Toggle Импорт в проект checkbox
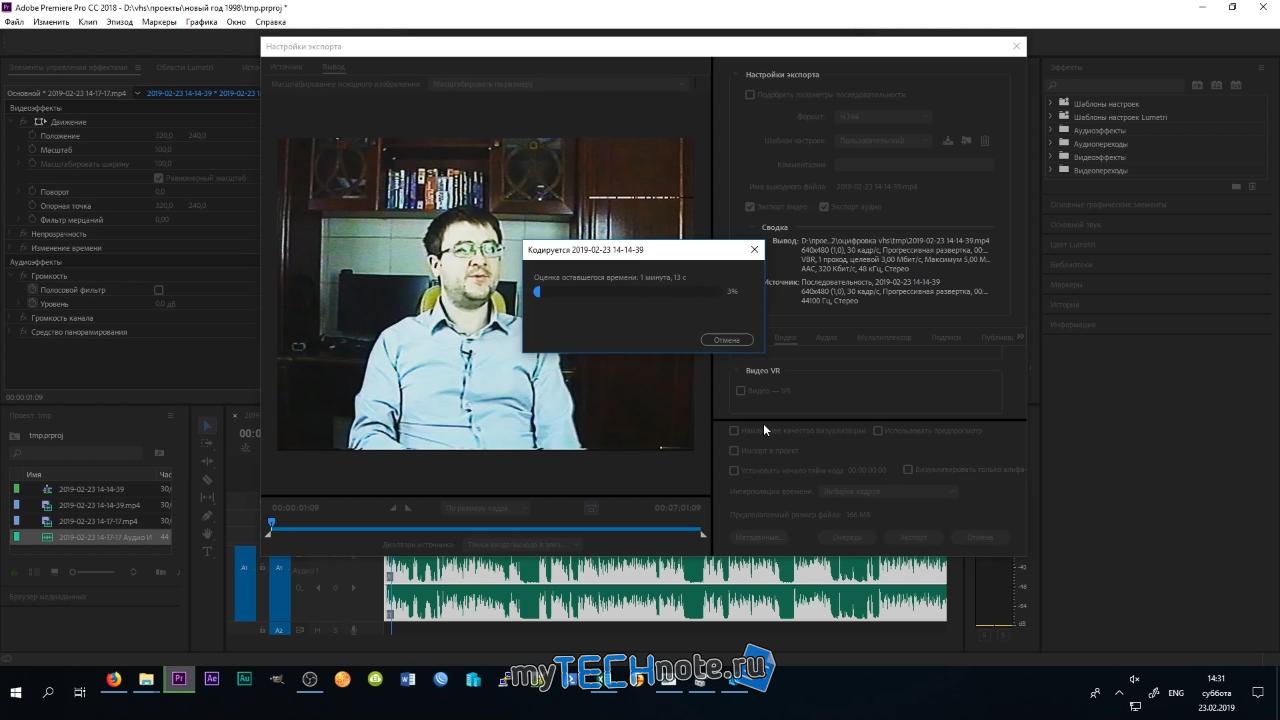 734,451
